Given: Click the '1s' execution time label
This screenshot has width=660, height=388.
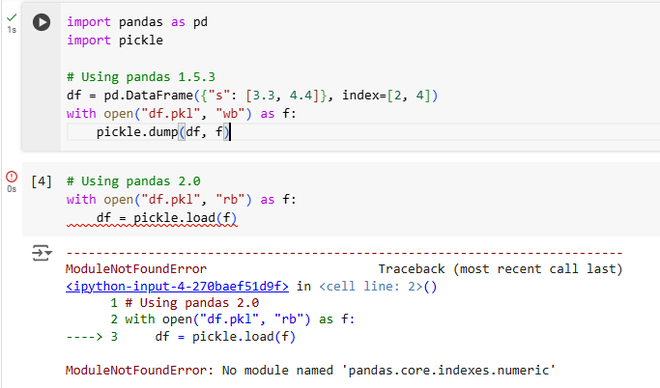Looking at the screenshot, I should 12,30.
